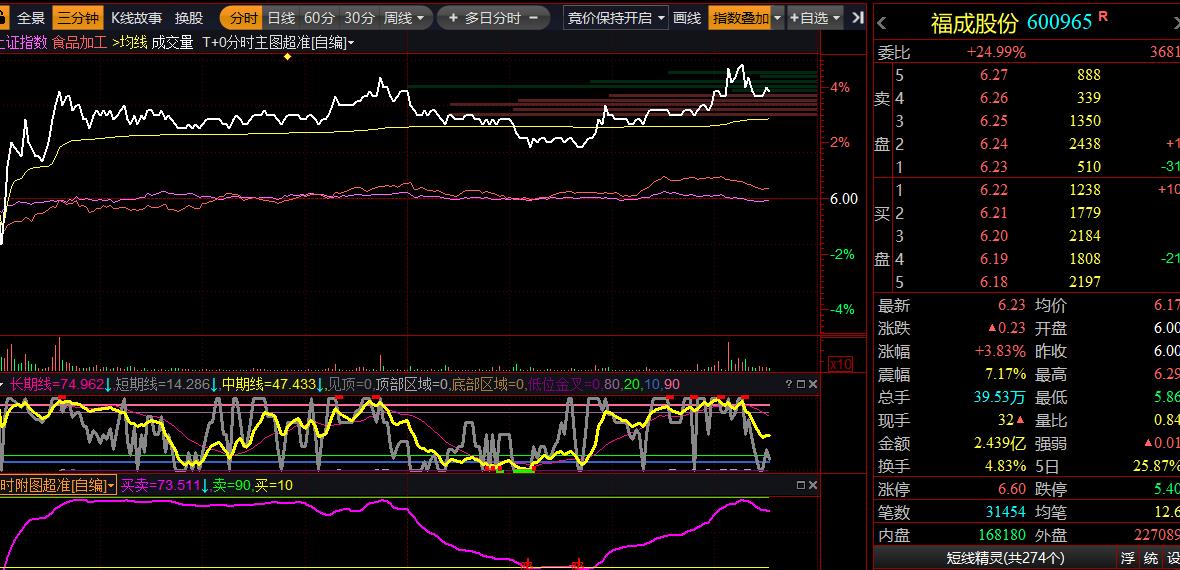The width and height of the screenshot is (1180, 570).
Task: Open the 竞价保持开启 dropdown
Action: pyautogui.click(x=616, y=18)
